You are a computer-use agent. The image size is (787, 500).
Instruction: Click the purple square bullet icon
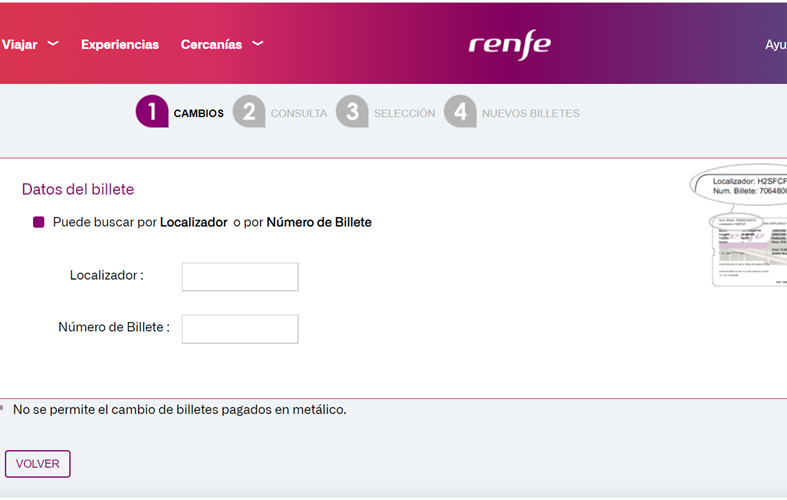coord(39,222)
